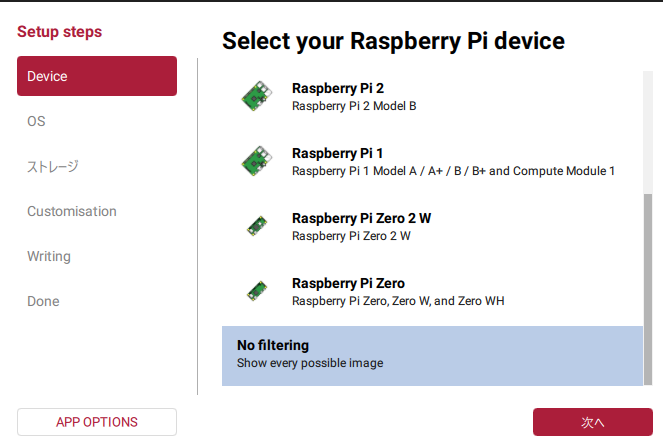Click the device list scrollbar thumb
The image size is (663, 444).
click(648, 288)
